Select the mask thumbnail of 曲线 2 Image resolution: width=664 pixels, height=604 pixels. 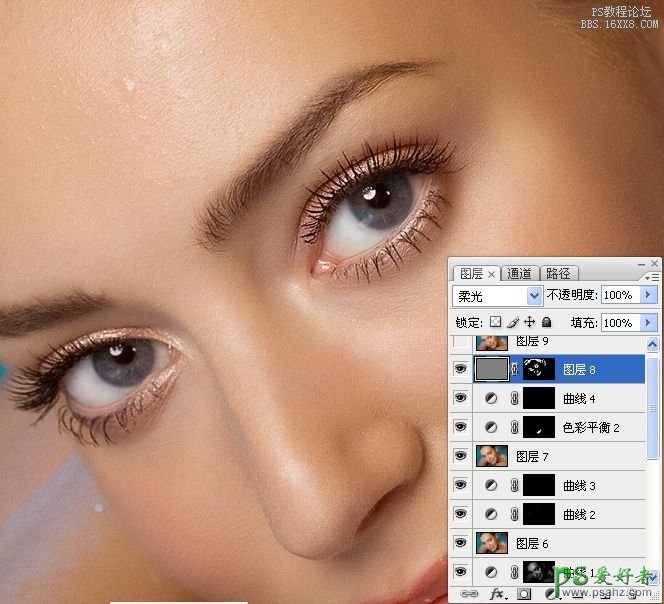[x=539, y=514]
